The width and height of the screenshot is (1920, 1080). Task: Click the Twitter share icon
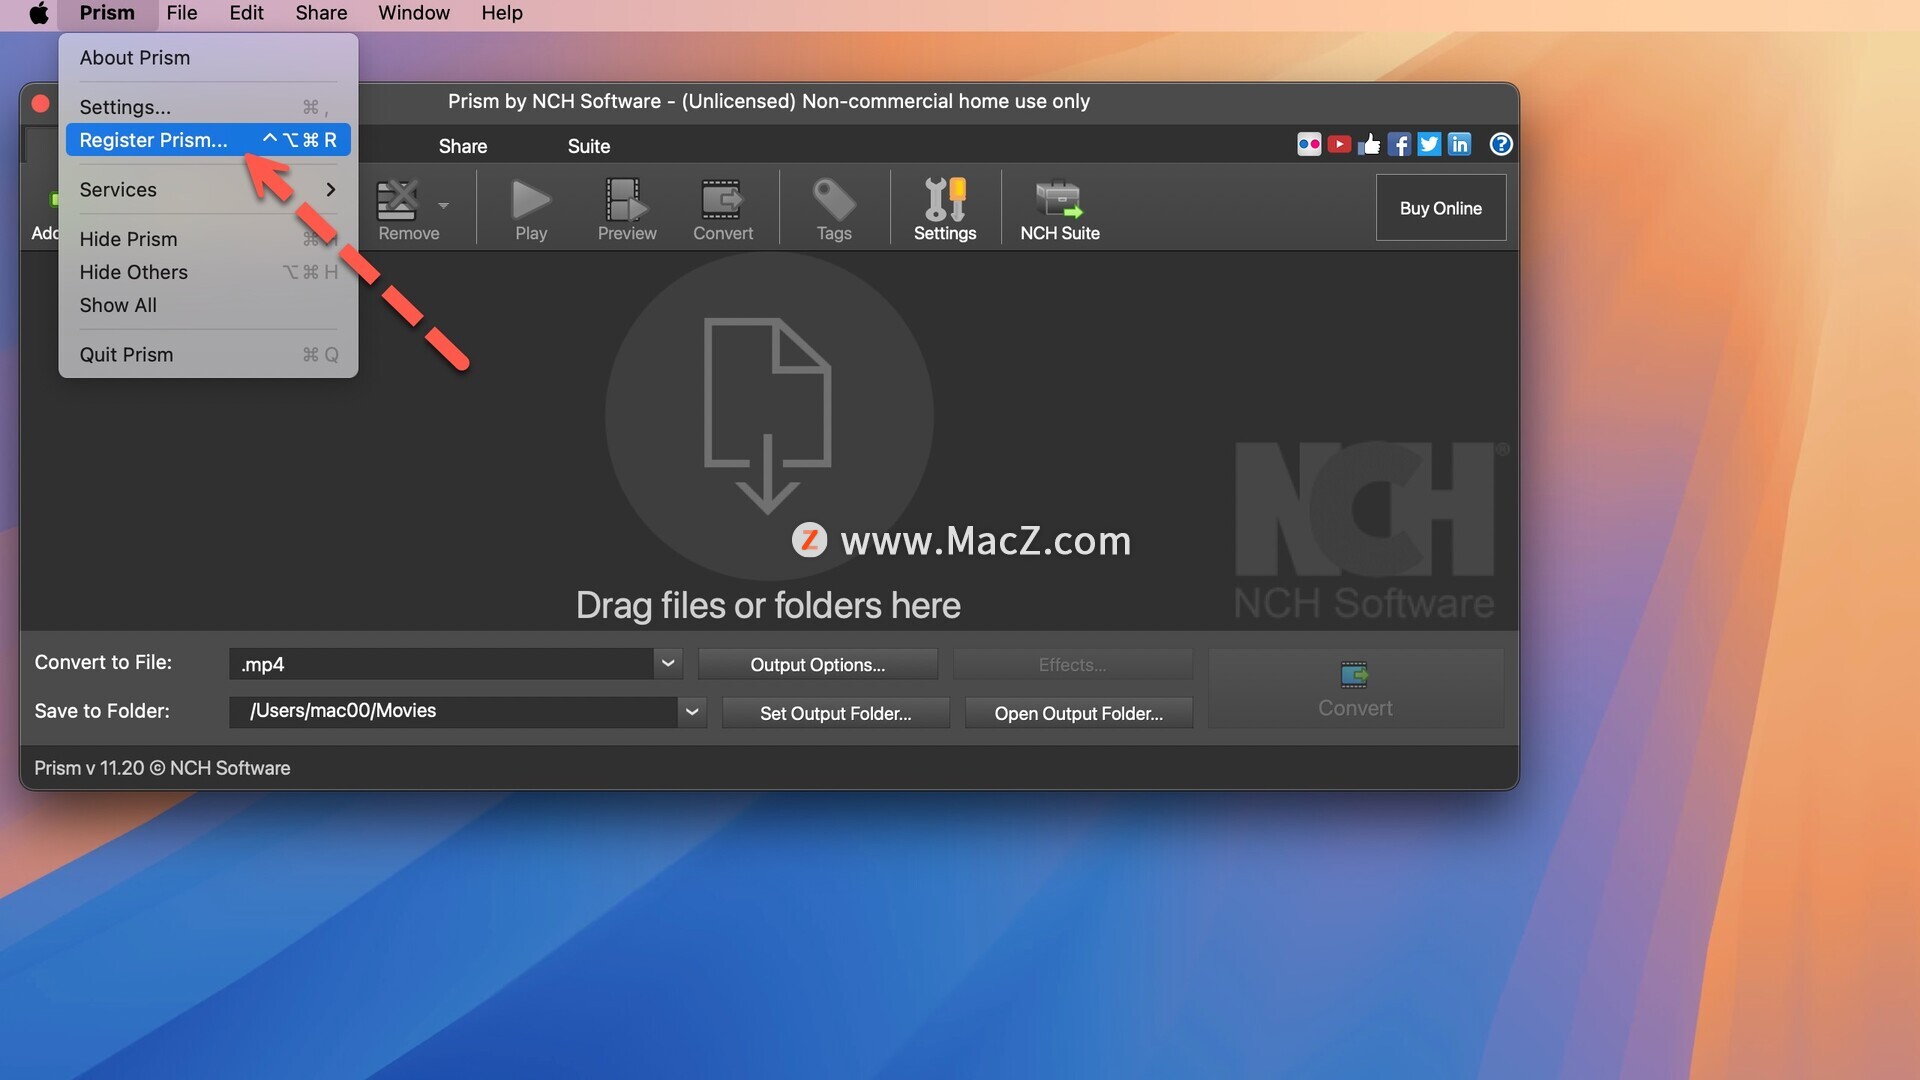1429,144
